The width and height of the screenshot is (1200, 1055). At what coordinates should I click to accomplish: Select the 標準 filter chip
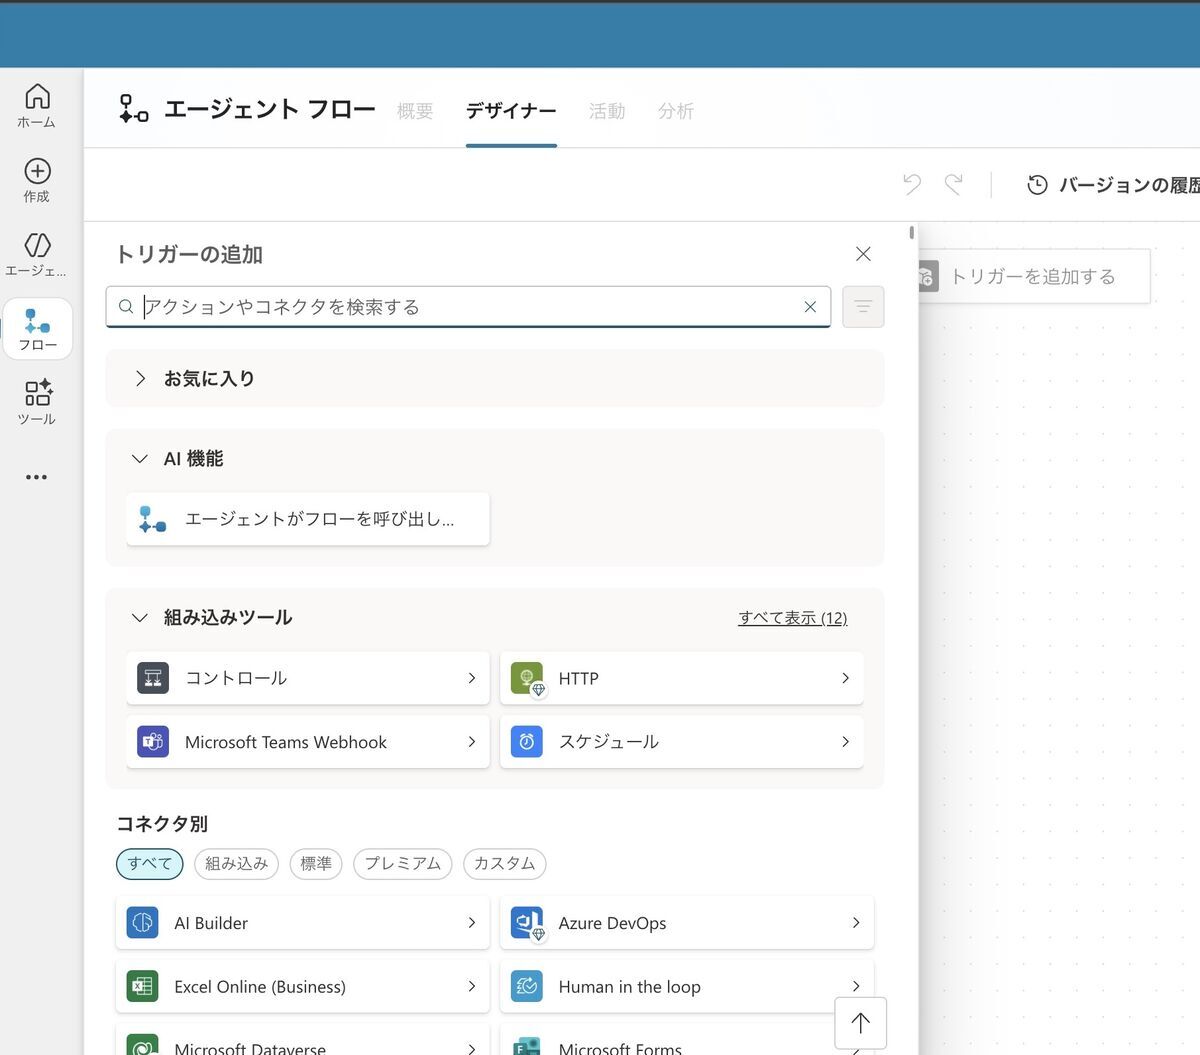click(316, 864)
